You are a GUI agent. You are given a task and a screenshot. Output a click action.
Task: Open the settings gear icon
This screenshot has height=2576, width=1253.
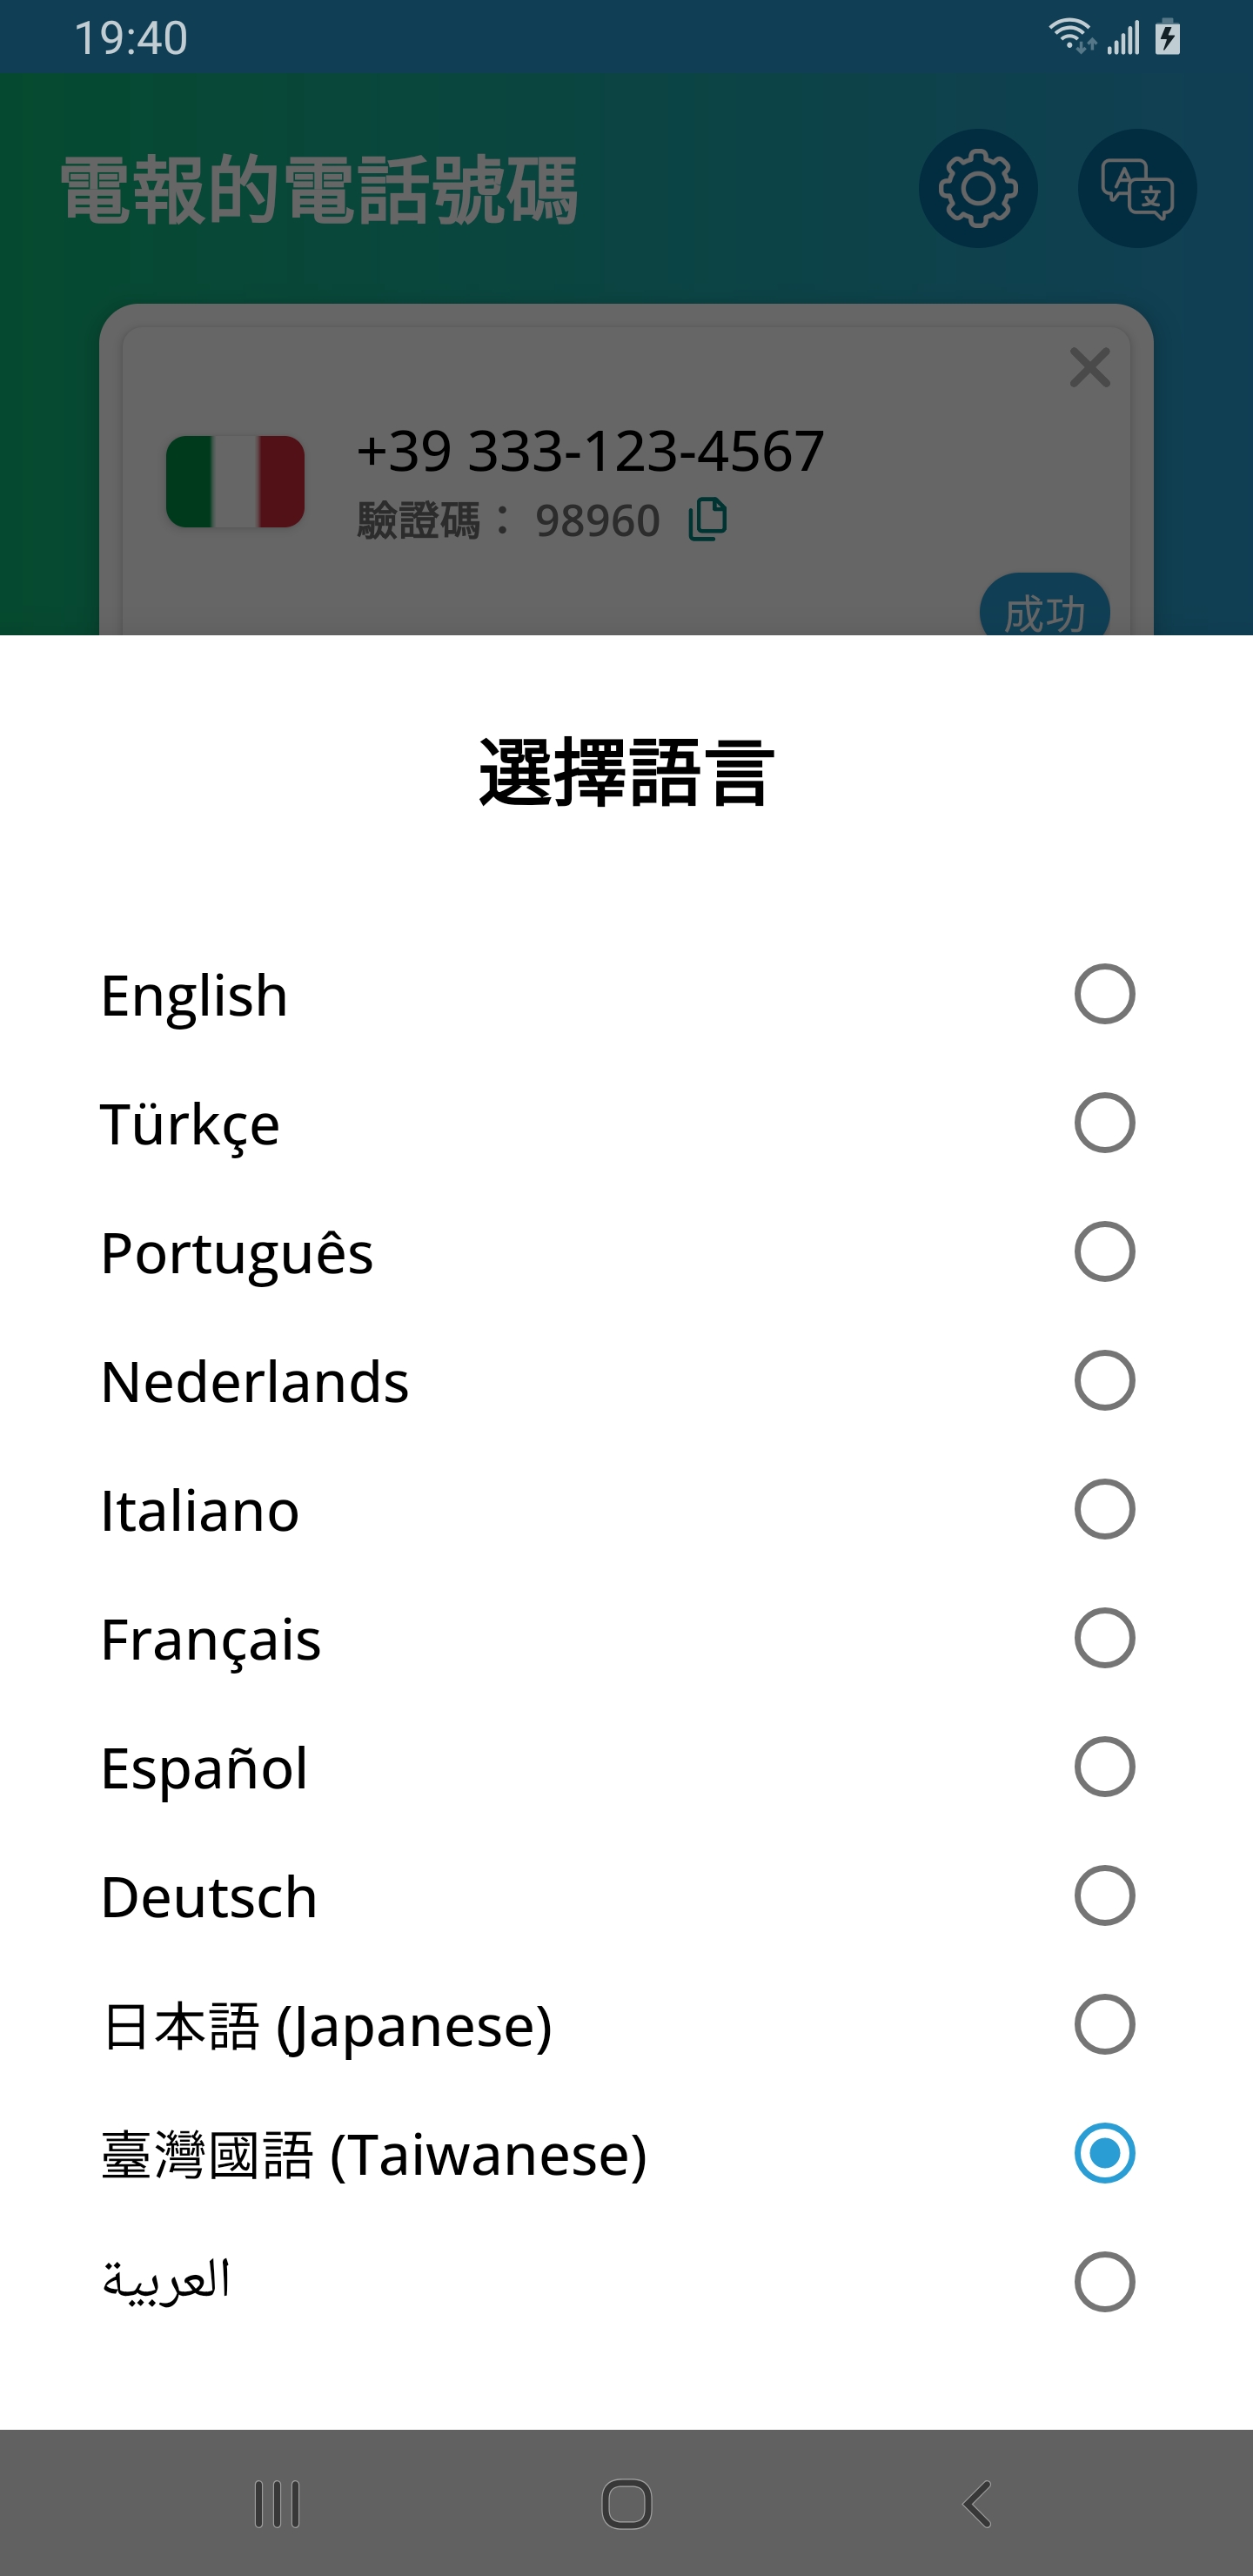pos(977,189)
